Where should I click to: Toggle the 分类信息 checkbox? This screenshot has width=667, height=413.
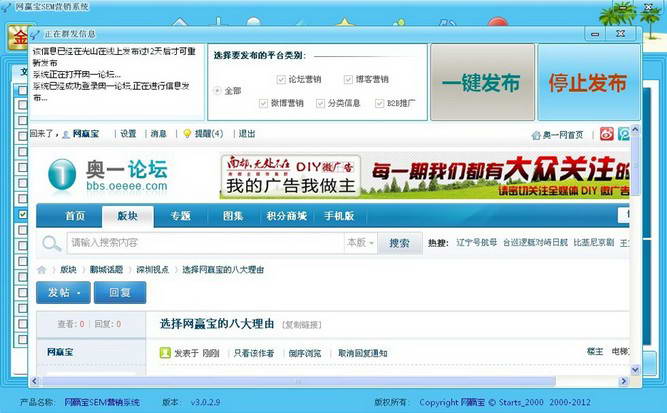click(320, 103)
